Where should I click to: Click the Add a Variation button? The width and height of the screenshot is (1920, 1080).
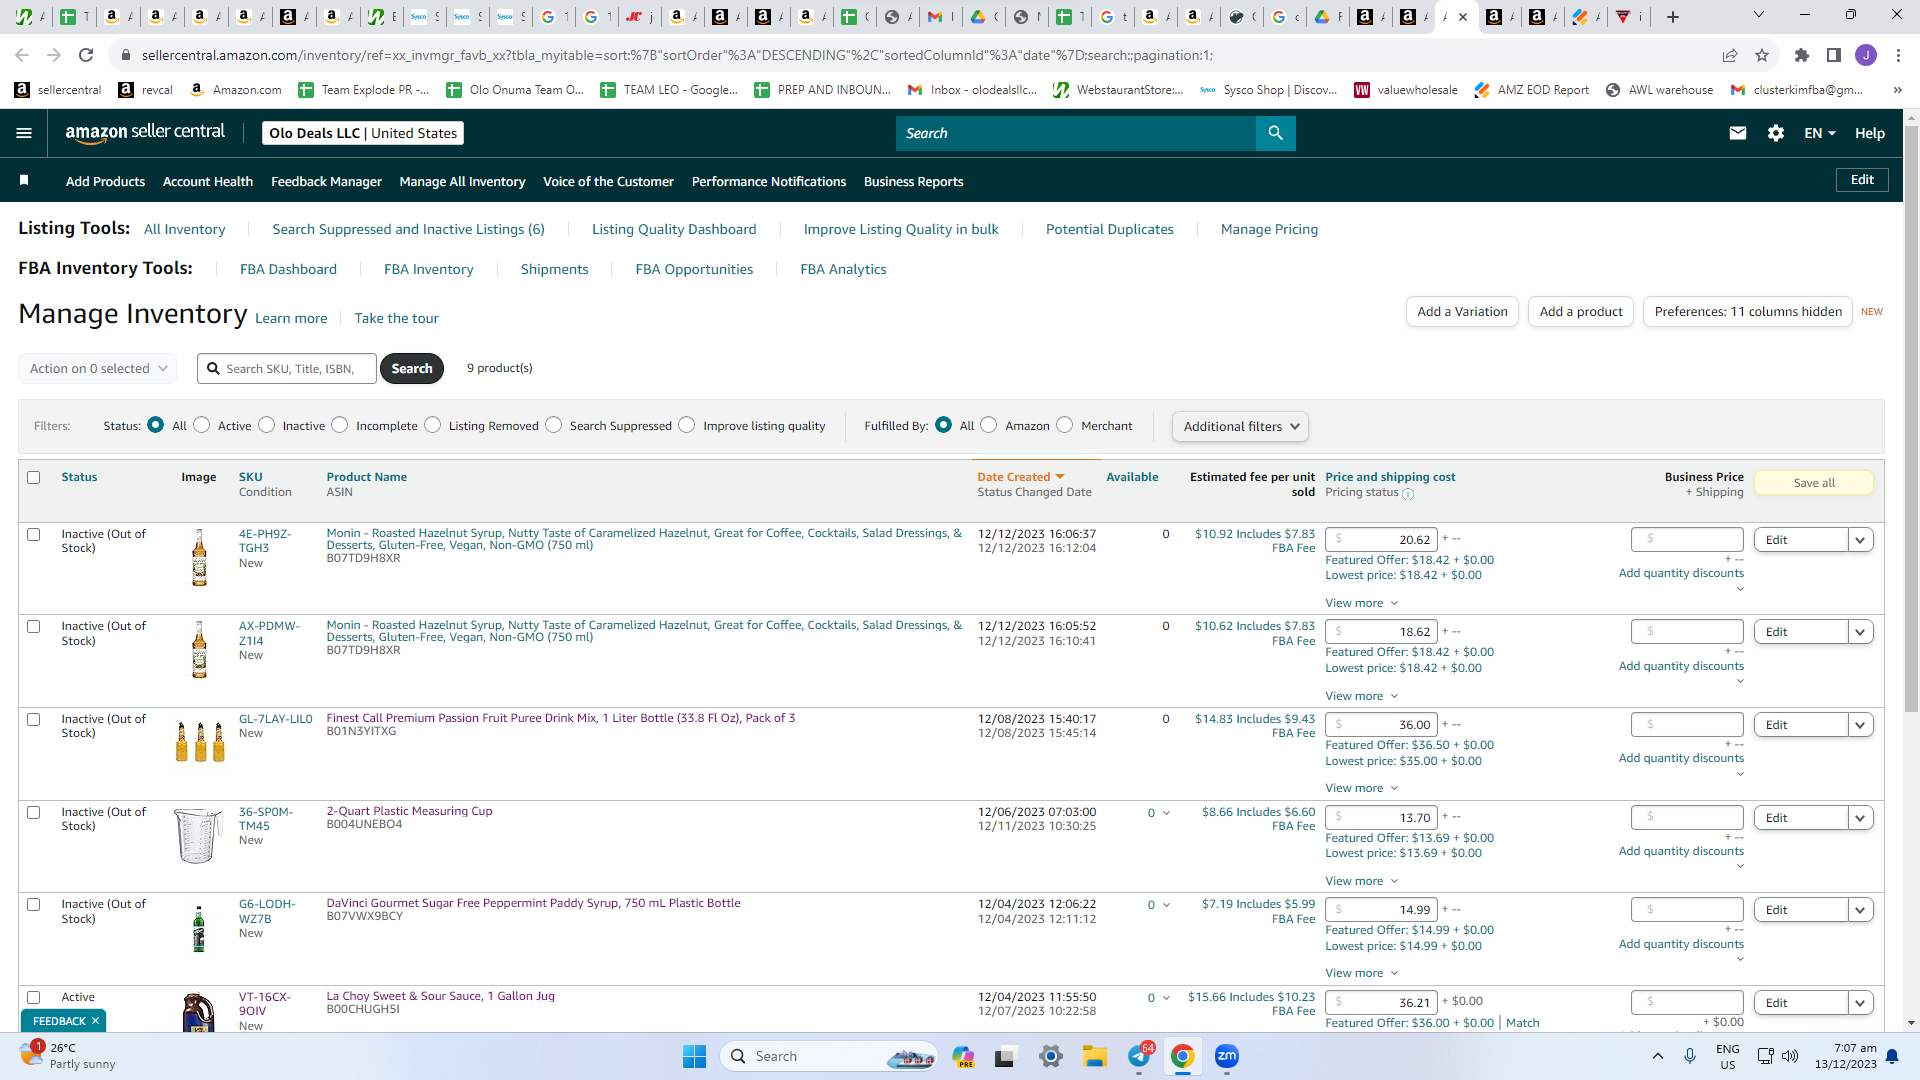1462,312
